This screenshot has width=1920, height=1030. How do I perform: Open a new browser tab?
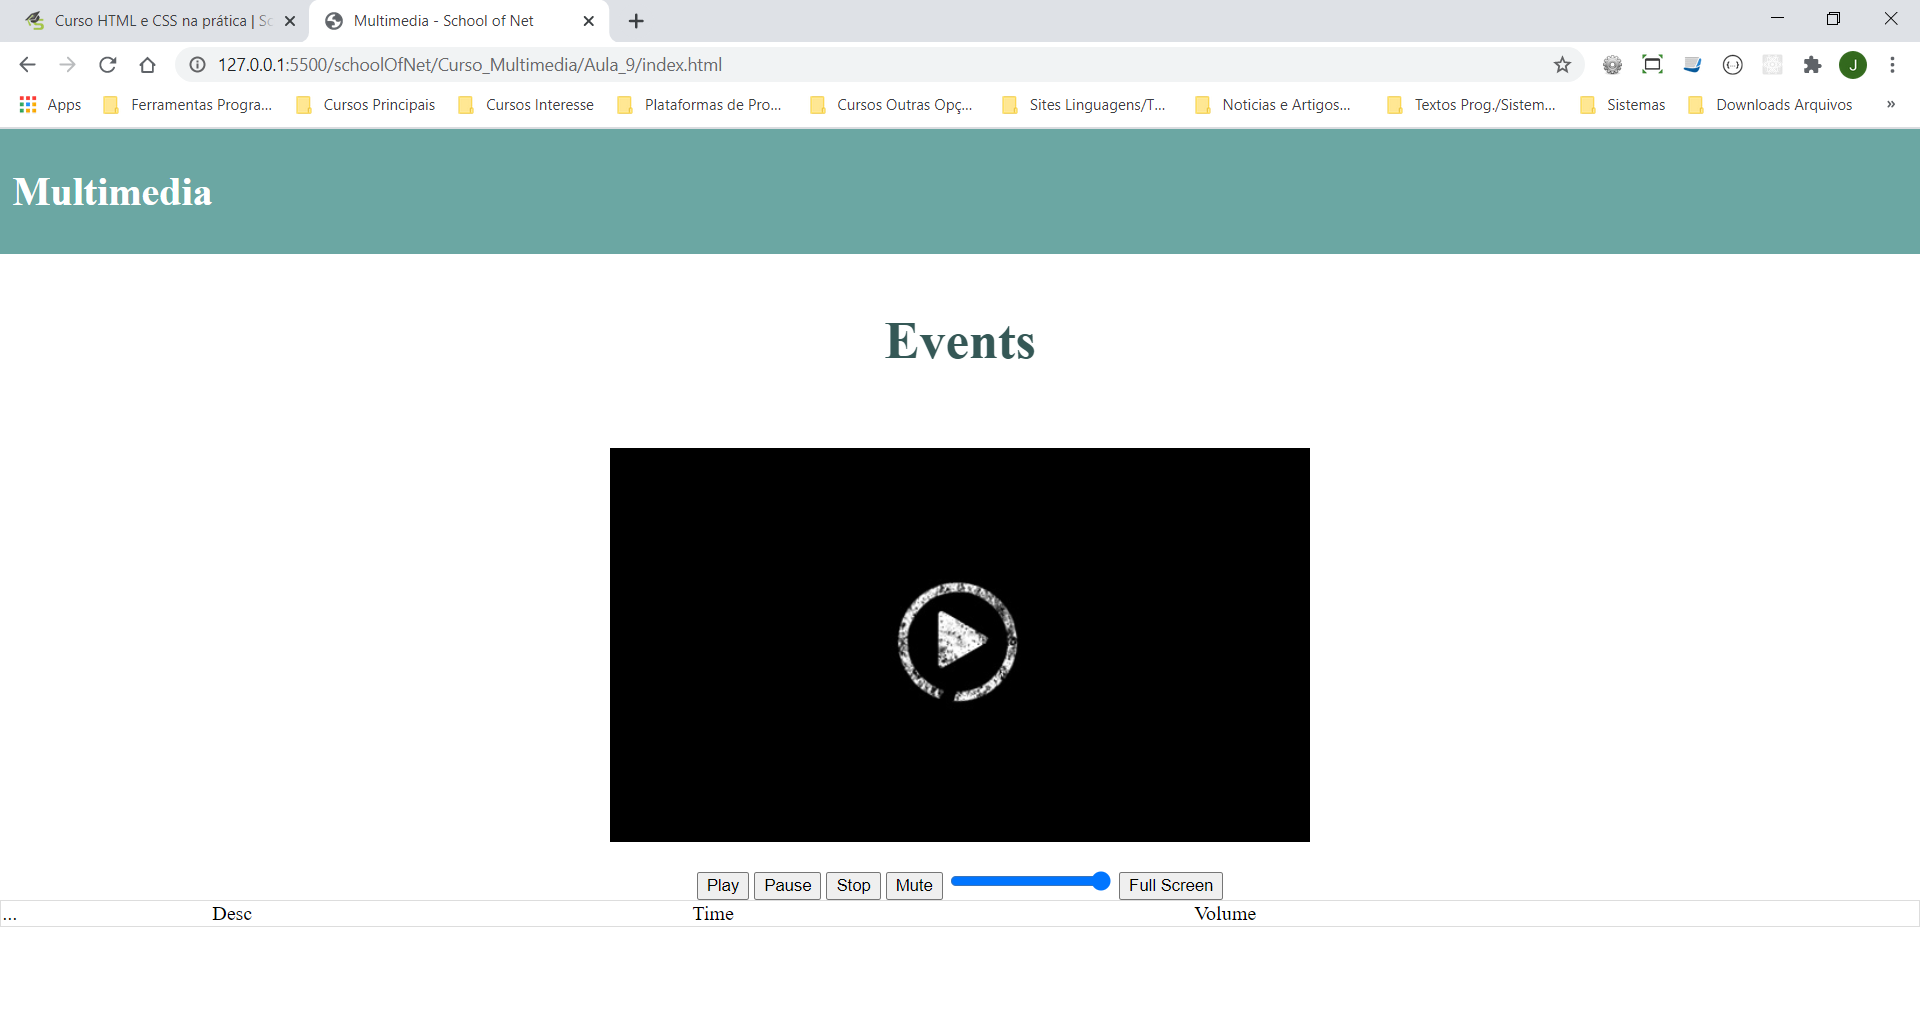coord(636,21)
